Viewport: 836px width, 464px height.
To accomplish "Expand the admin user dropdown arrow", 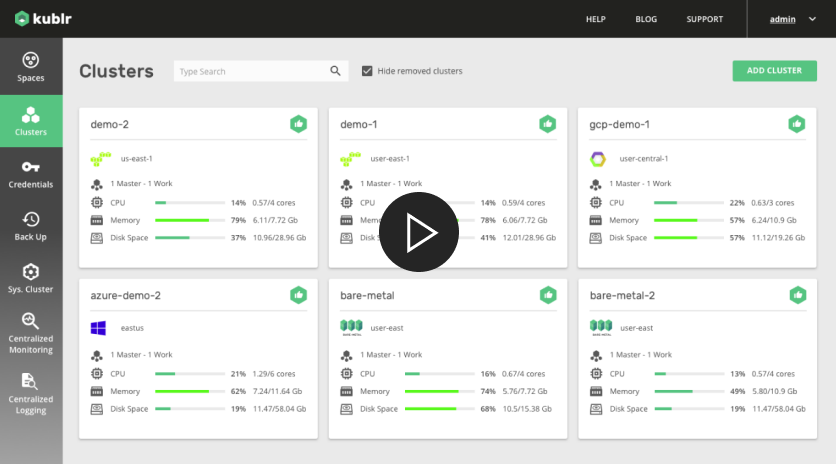I will (812, 19).
